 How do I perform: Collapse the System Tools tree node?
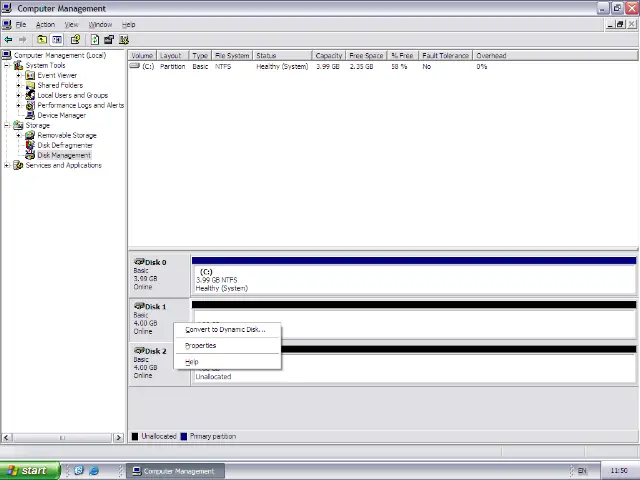pyautogui.click(x=7, y=65)
